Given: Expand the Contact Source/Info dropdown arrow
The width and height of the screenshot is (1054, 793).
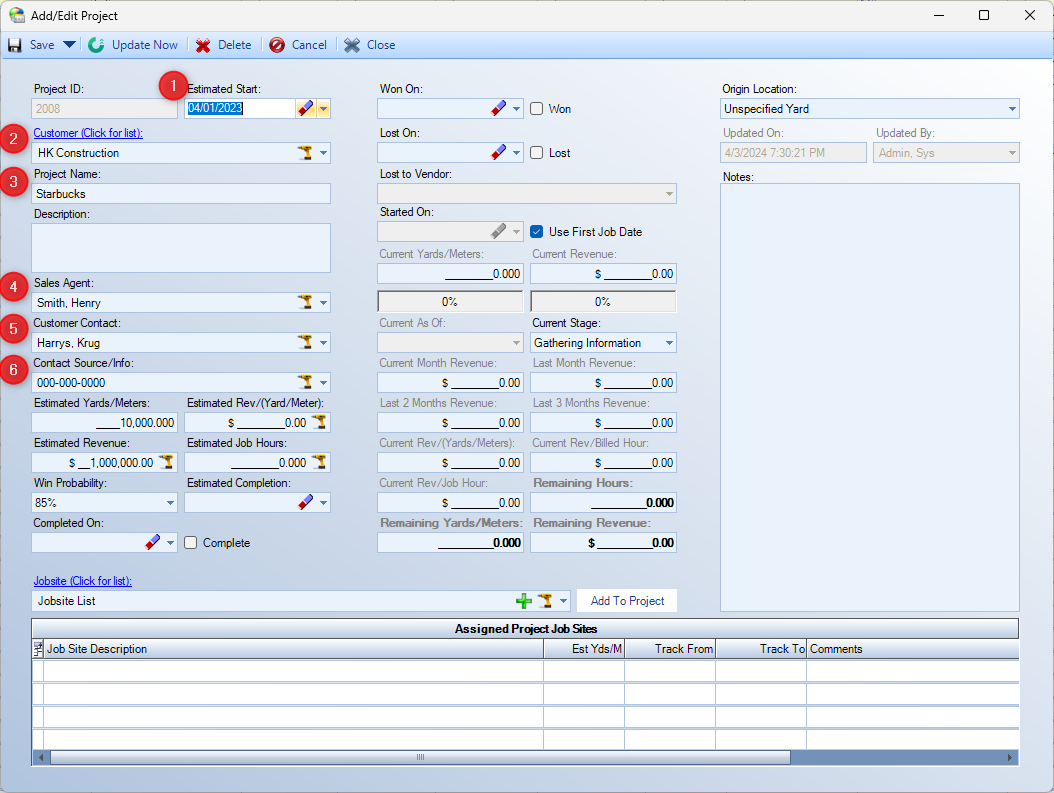Looking at the screenshot, I should coord(323,383).
